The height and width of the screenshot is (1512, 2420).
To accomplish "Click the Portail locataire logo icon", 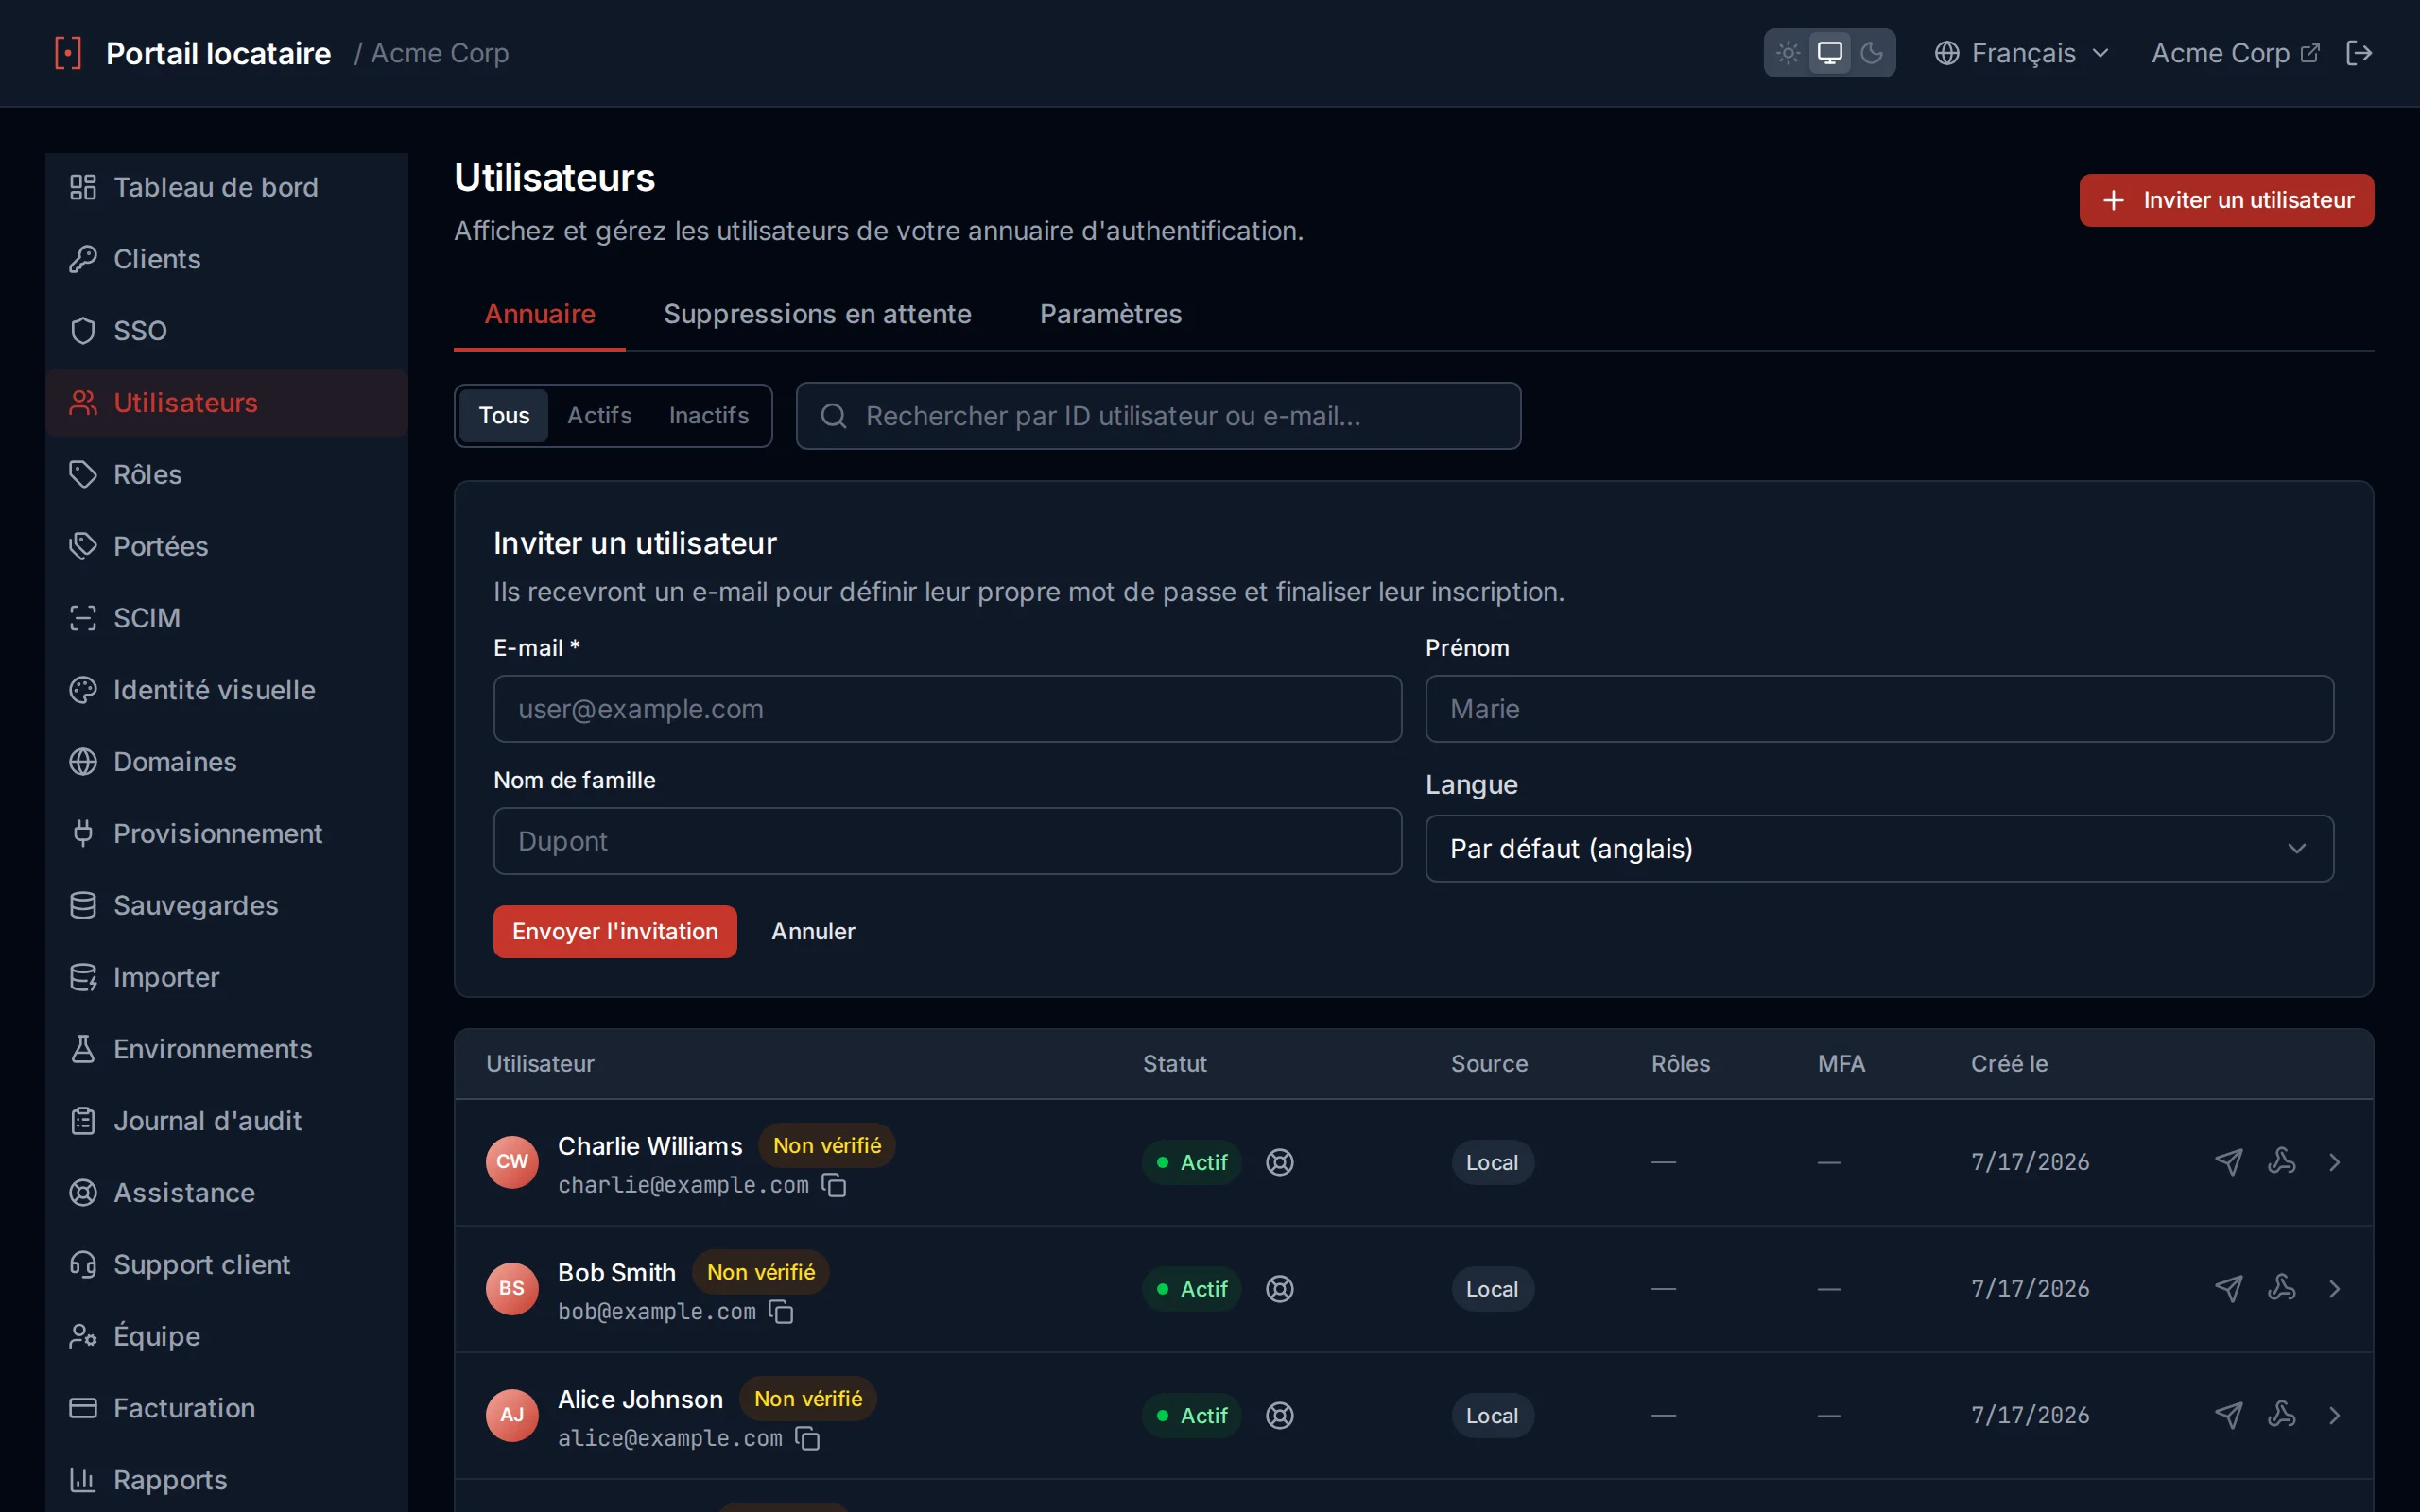I will click(x=68, y=53).
